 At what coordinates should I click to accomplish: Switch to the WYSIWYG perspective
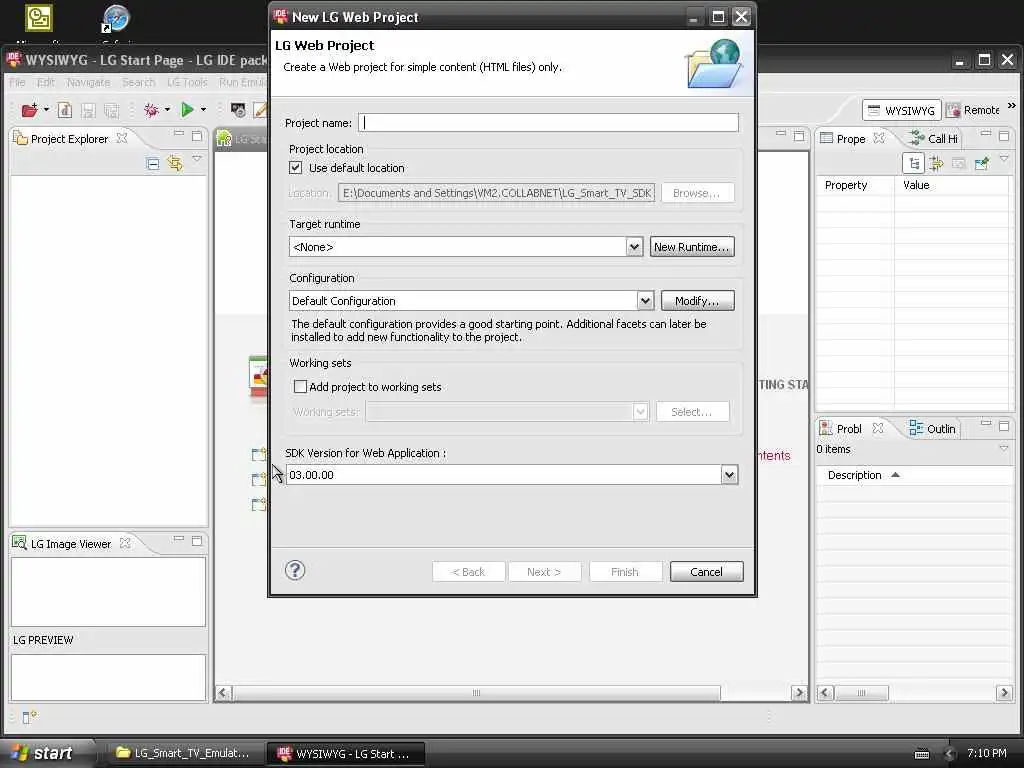901,110
